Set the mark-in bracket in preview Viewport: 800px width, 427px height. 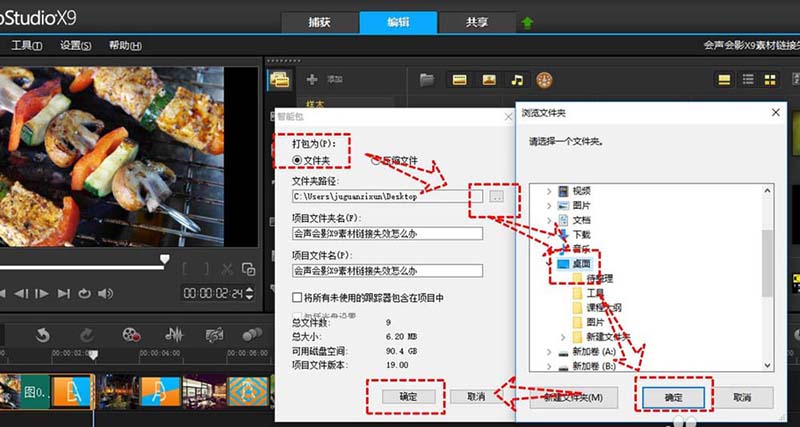click(186, 269)
